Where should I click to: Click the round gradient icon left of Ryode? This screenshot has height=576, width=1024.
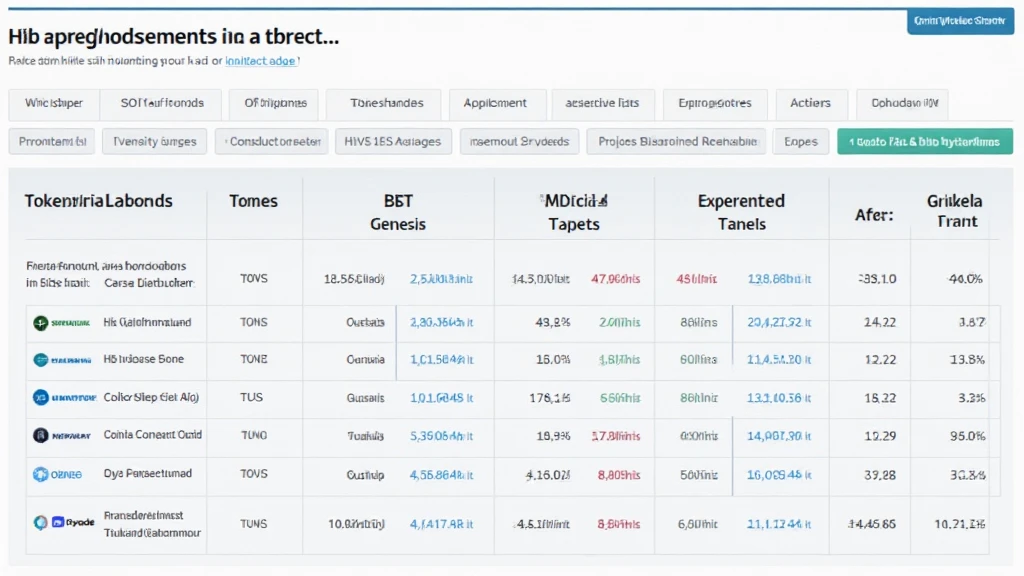[x=40, y=522]
